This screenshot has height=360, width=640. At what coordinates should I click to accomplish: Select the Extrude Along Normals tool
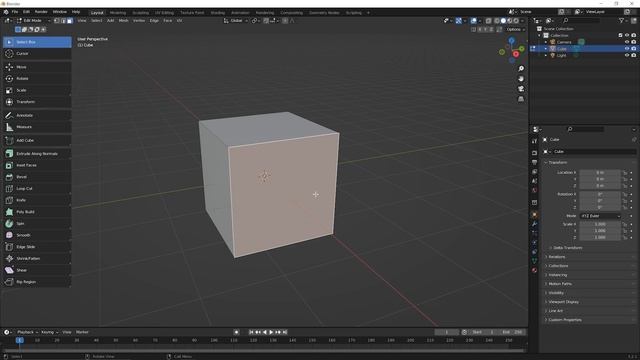[x=37, y=154]
